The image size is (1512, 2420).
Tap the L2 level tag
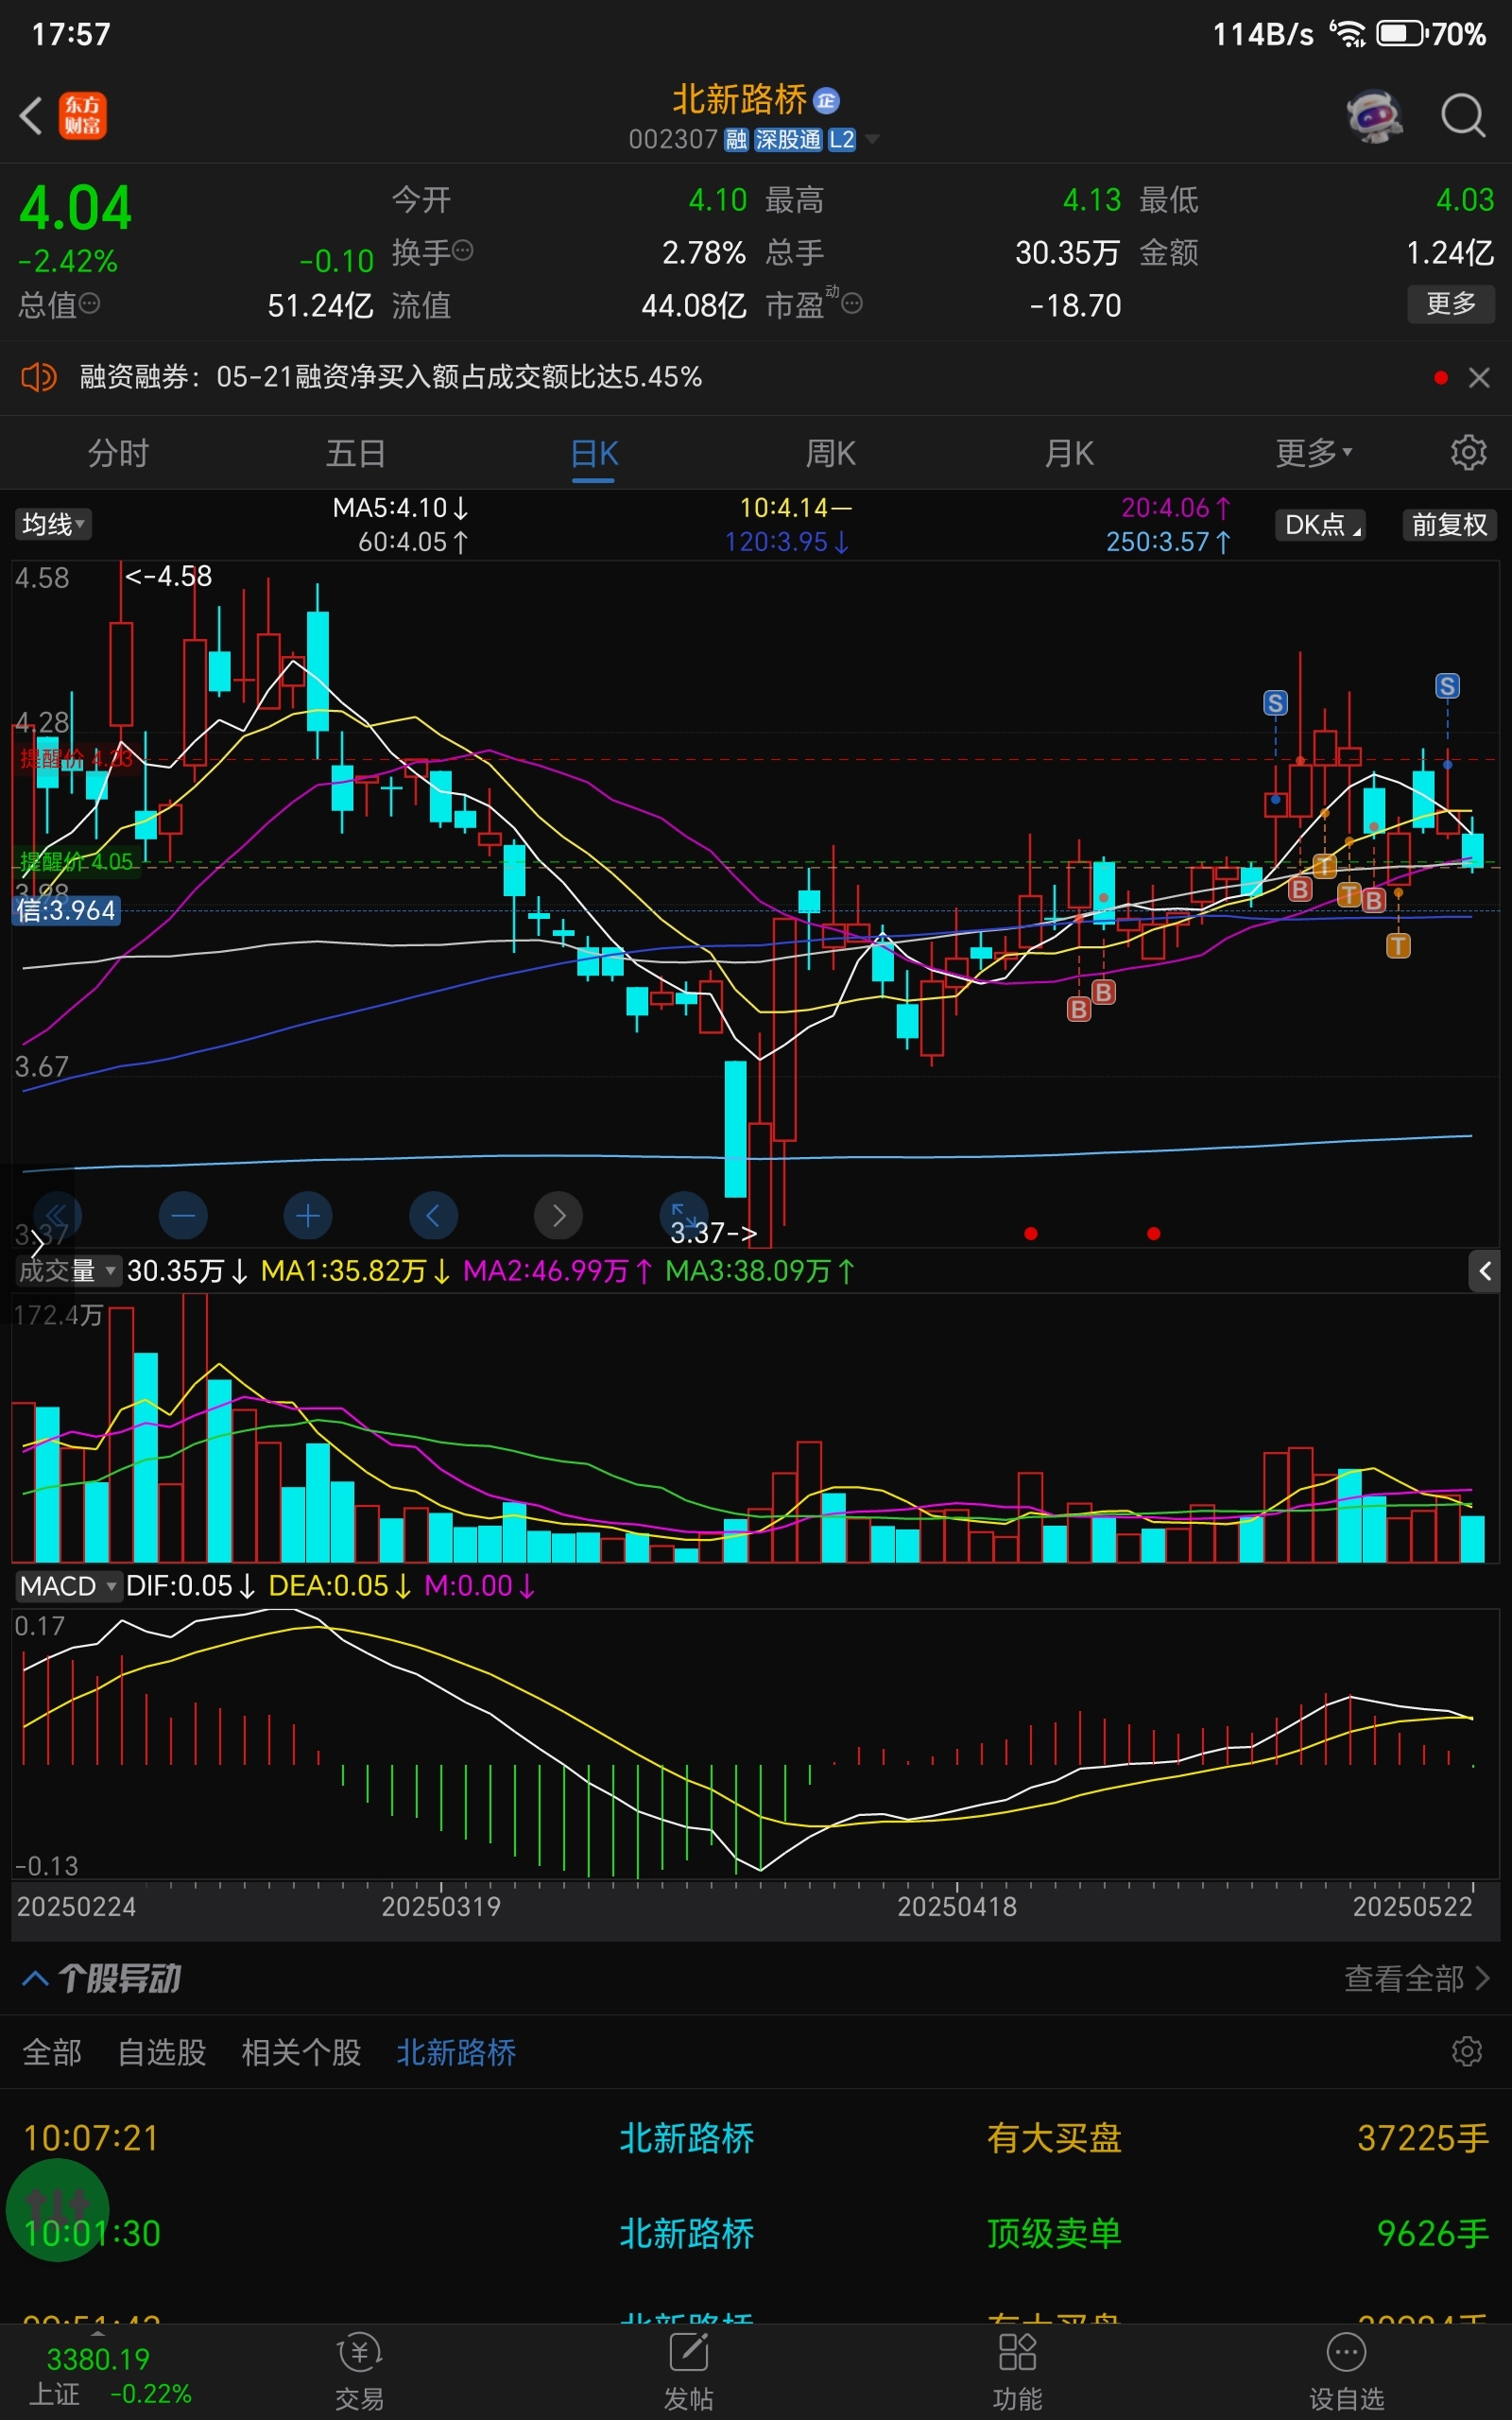(842, 139)
